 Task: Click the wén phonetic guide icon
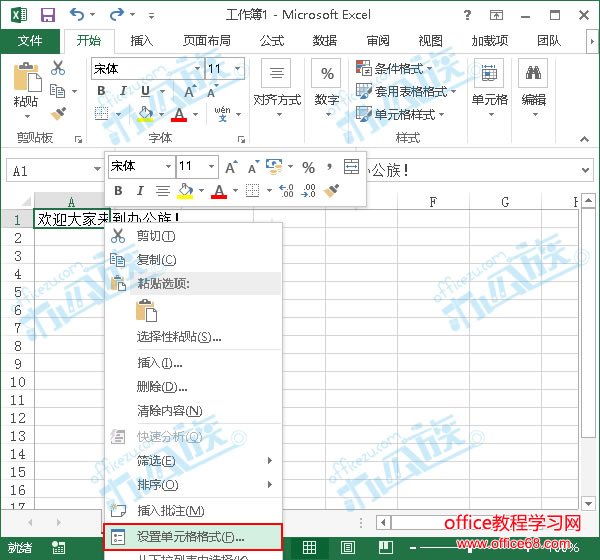[222, 114]
